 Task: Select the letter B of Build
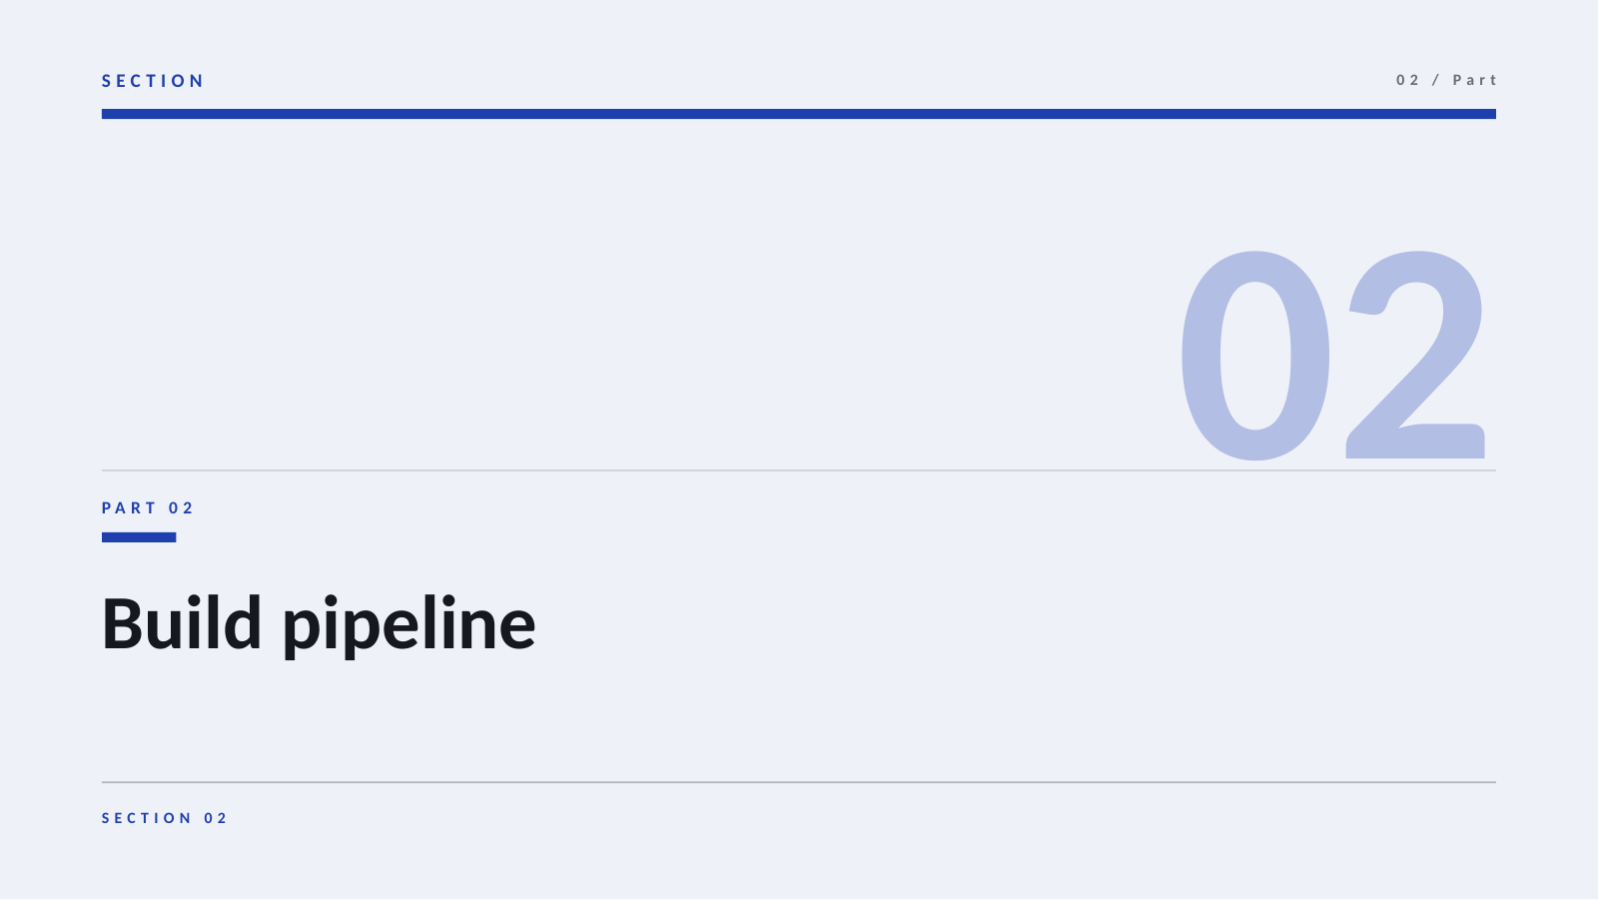pyautogui.click(x=123, y=624)
